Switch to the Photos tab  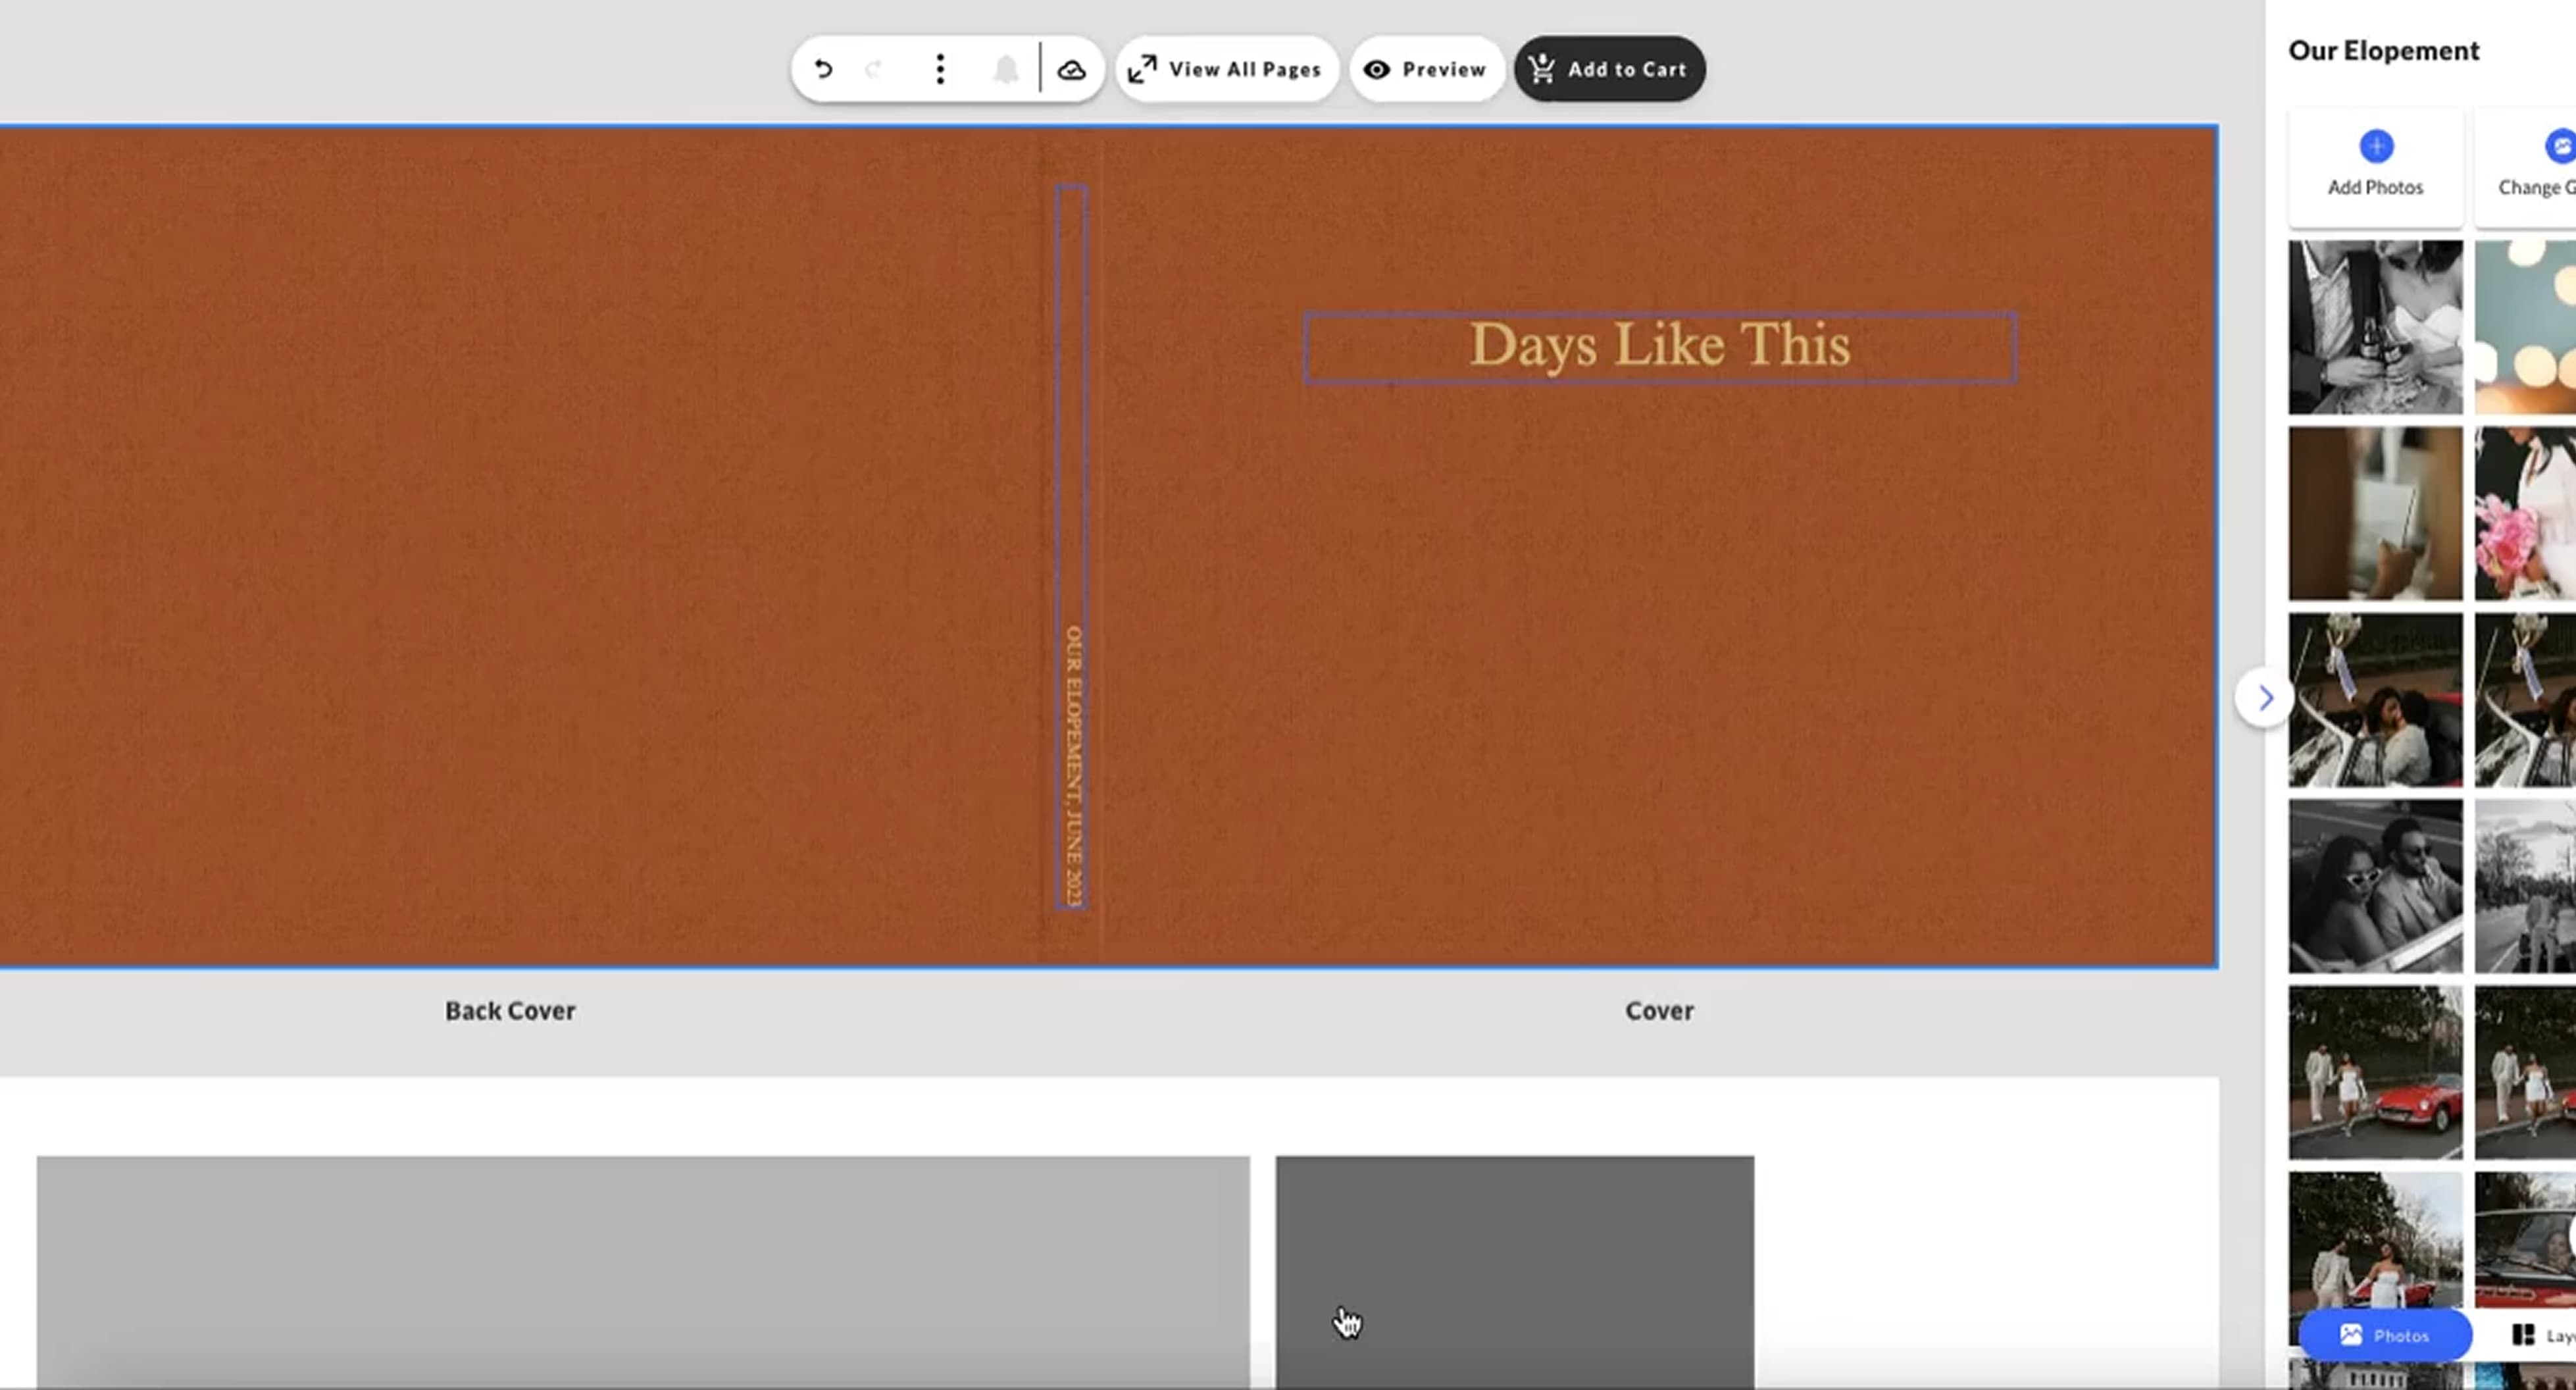click(x=2385, y=1336)
